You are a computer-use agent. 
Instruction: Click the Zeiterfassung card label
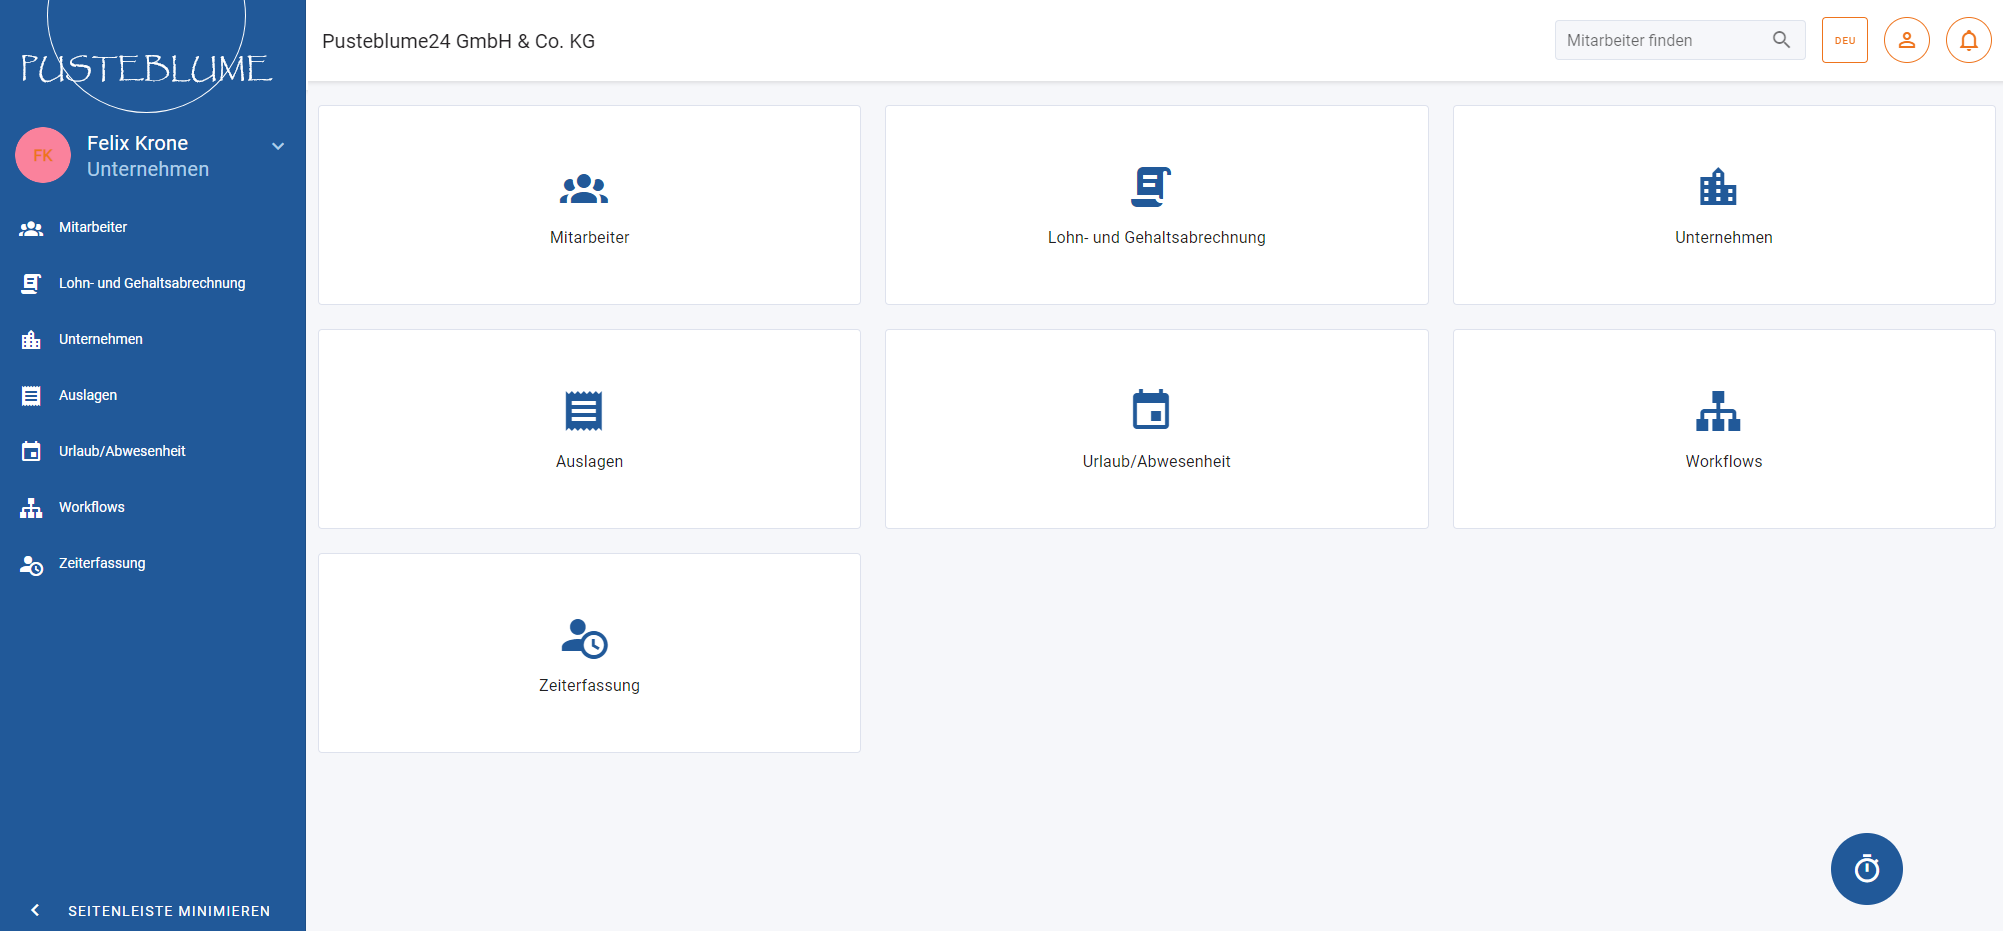(x=590, y=686)
